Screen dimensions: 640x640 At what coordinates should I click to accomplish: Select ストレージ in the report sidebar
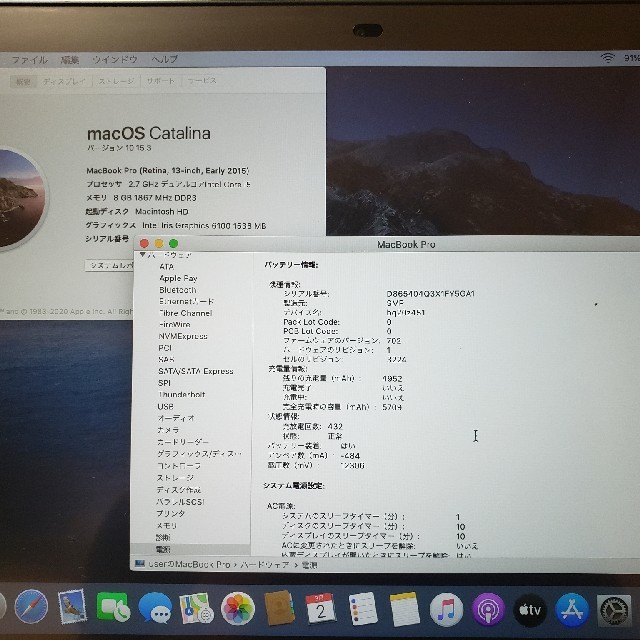click(175, 478)
